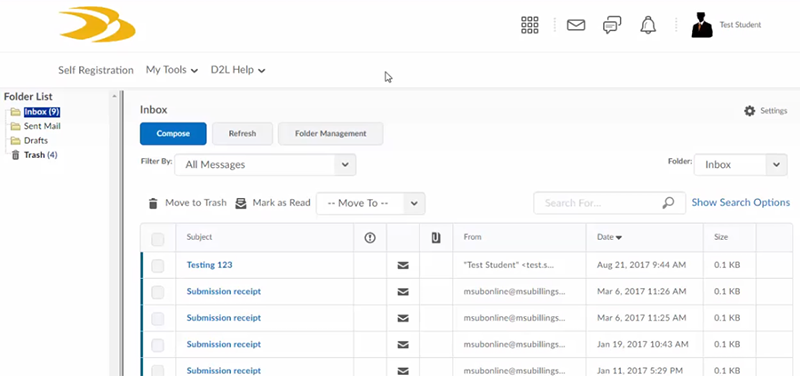This screenshot has width=800, height=376.
Task: Click the Settings link text
Action: point(773,111)
